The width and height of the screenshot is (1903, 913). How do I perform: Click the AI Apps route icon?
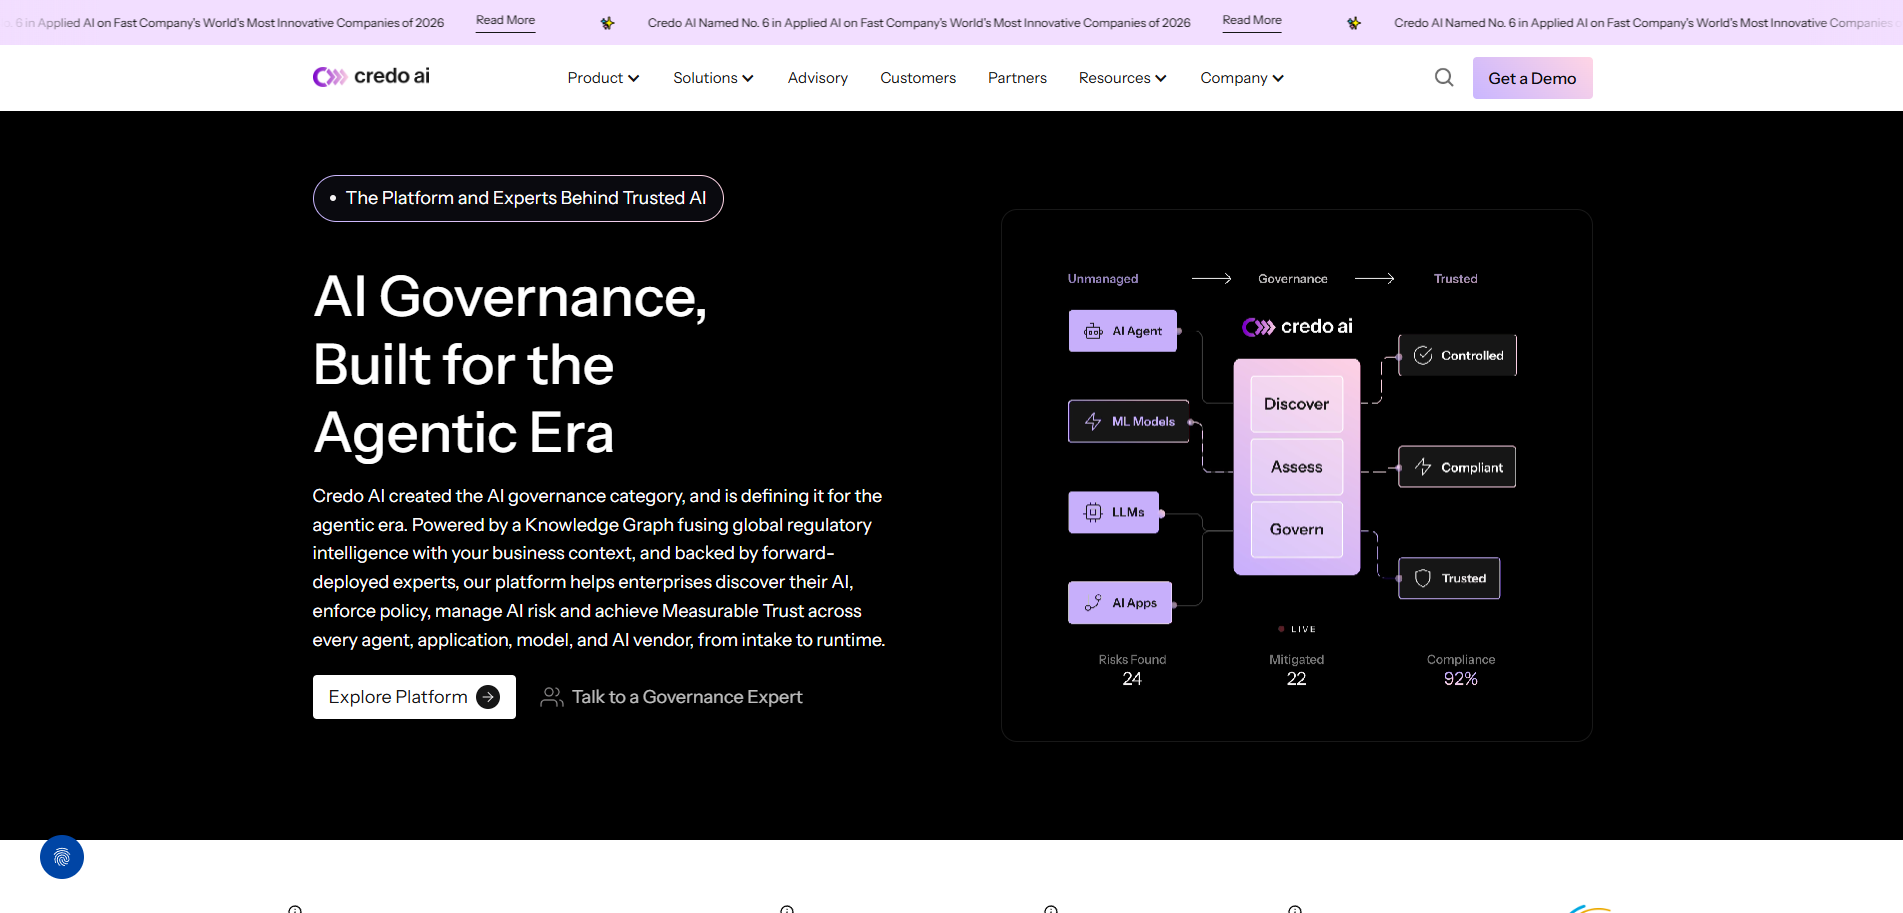pyautogui.click(x=1093, y=603)
